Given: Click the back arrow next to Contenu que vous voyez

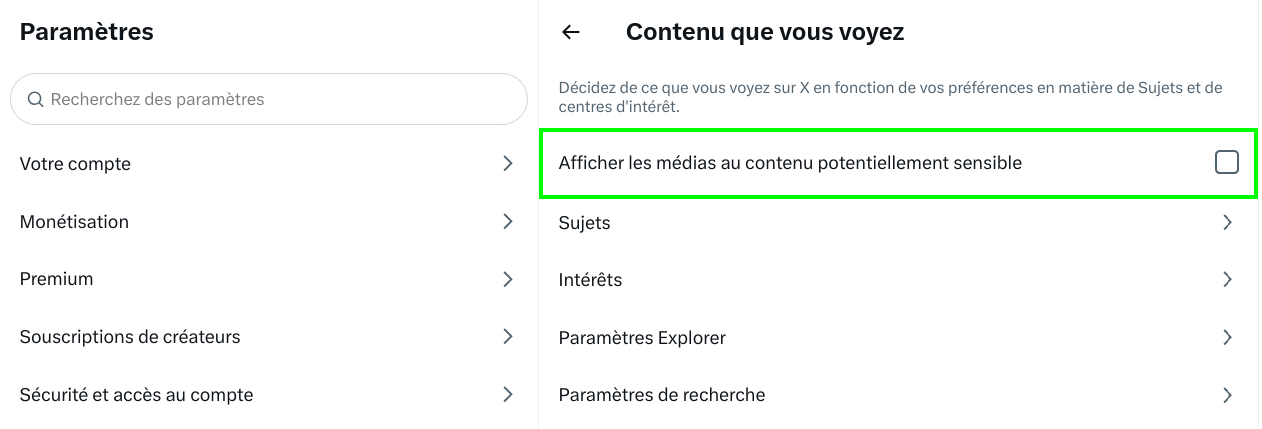Looking at the screenshot, I should pyautogui.click(x=571, y=32).
